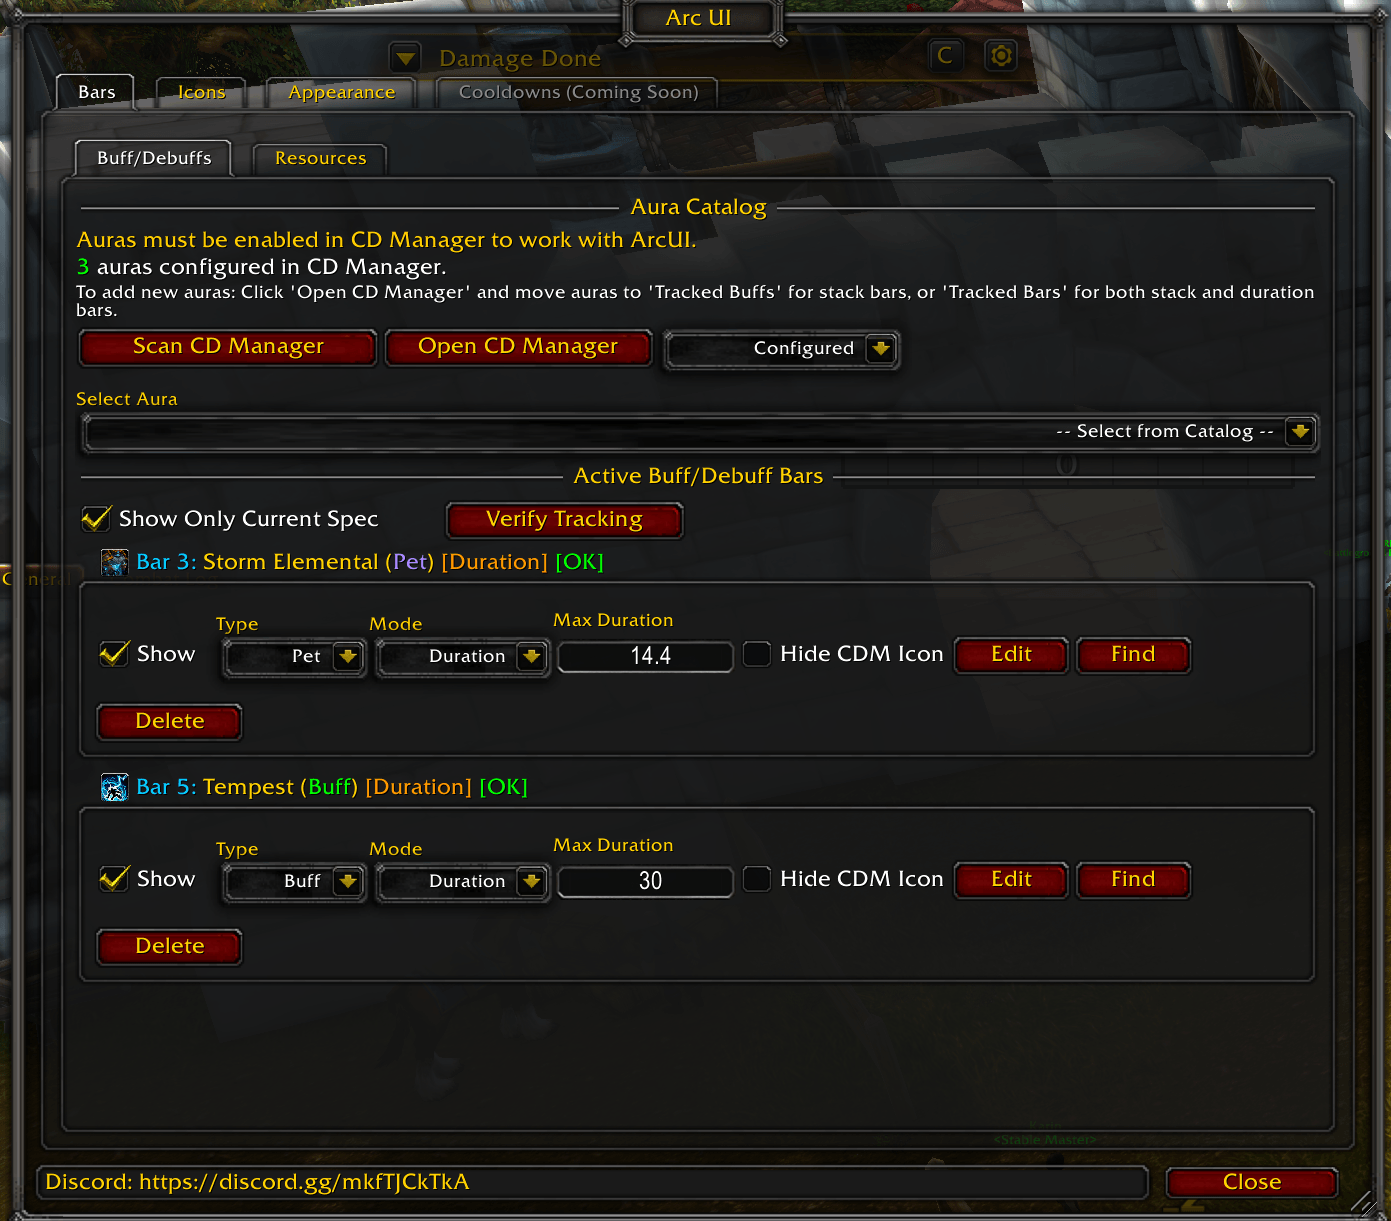Open Mode dropdown for the Tempest bar

532,882
